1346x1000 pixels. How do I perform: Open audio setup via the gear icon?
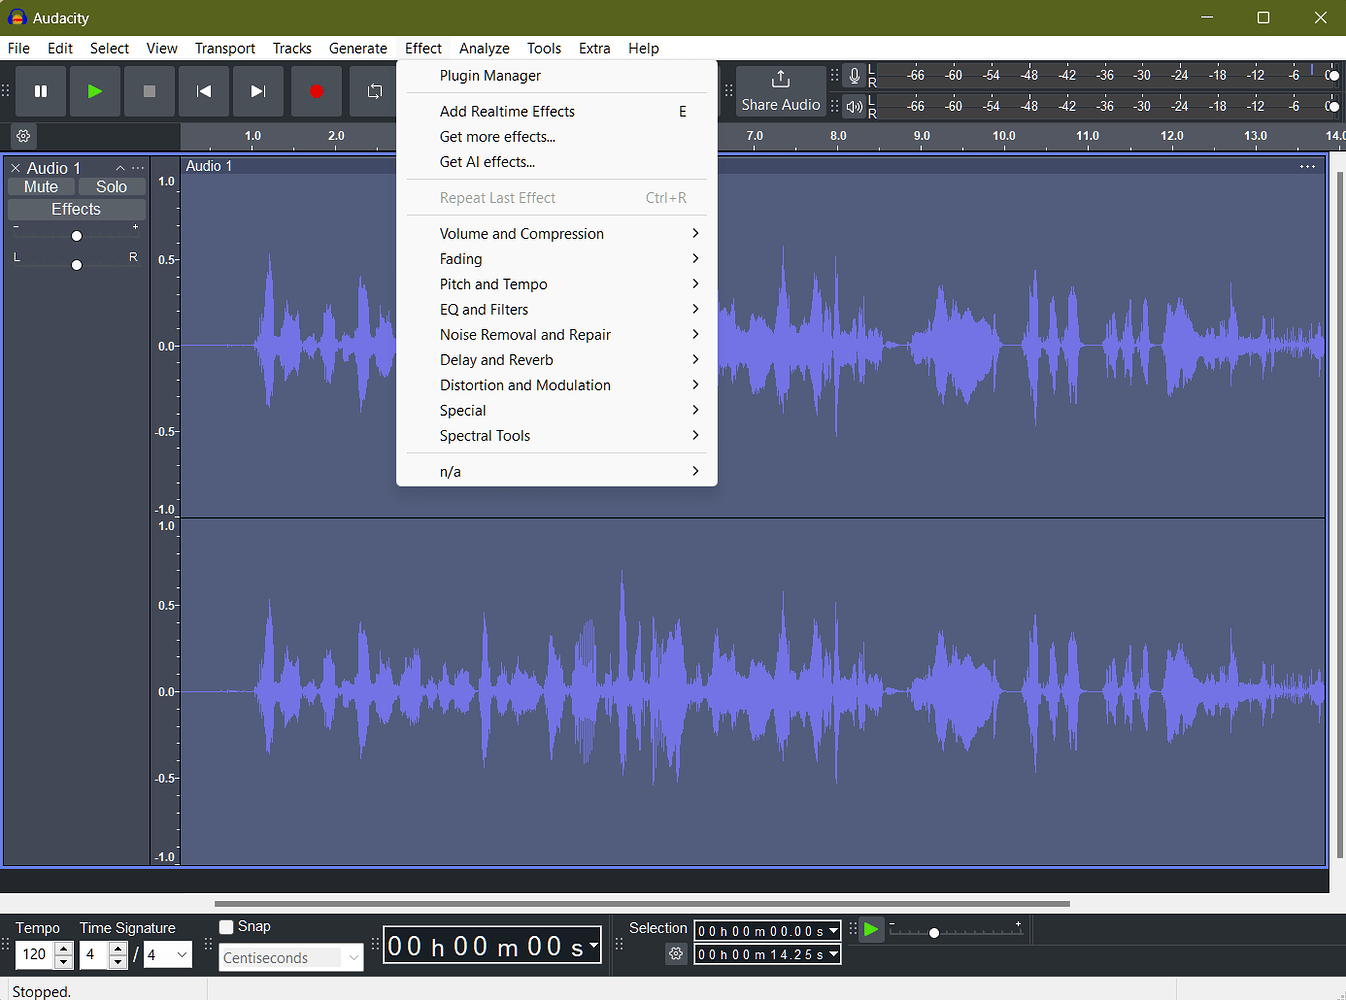(22, 136)
